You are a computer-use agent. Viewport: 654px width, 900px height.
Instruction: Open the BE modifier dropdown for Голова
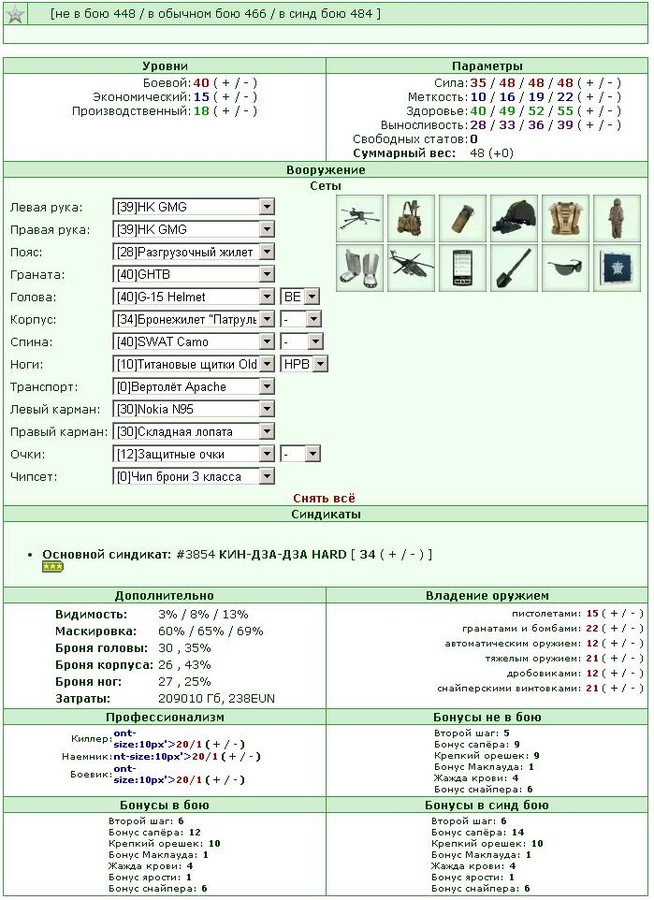(300, 296)
